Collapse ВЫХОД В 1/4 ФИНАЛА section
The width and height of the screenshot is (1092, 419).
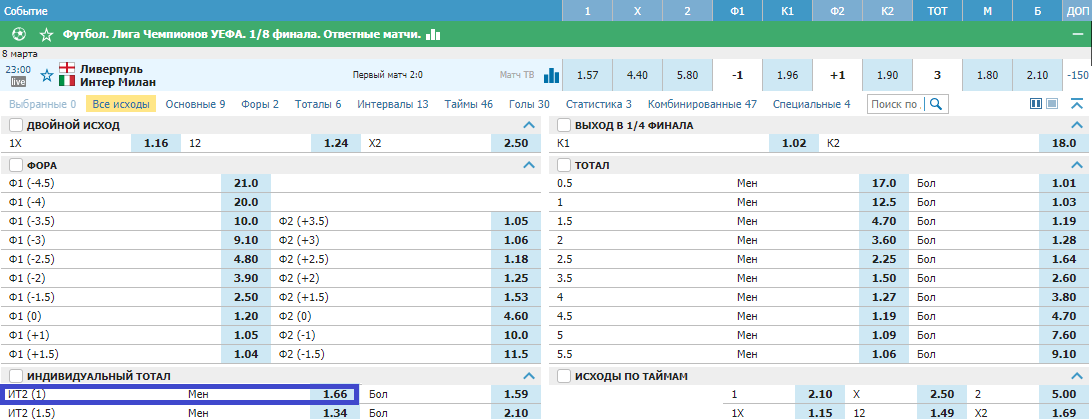(1077, 125)
